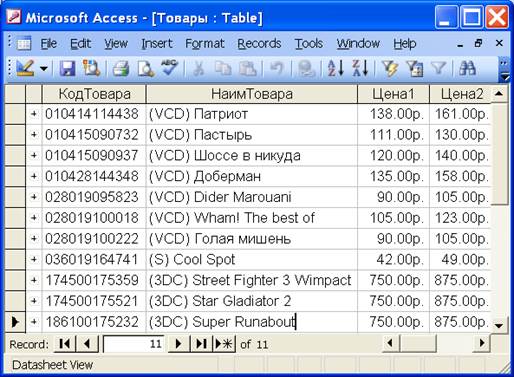Open the Edit menu

point(80,44)
